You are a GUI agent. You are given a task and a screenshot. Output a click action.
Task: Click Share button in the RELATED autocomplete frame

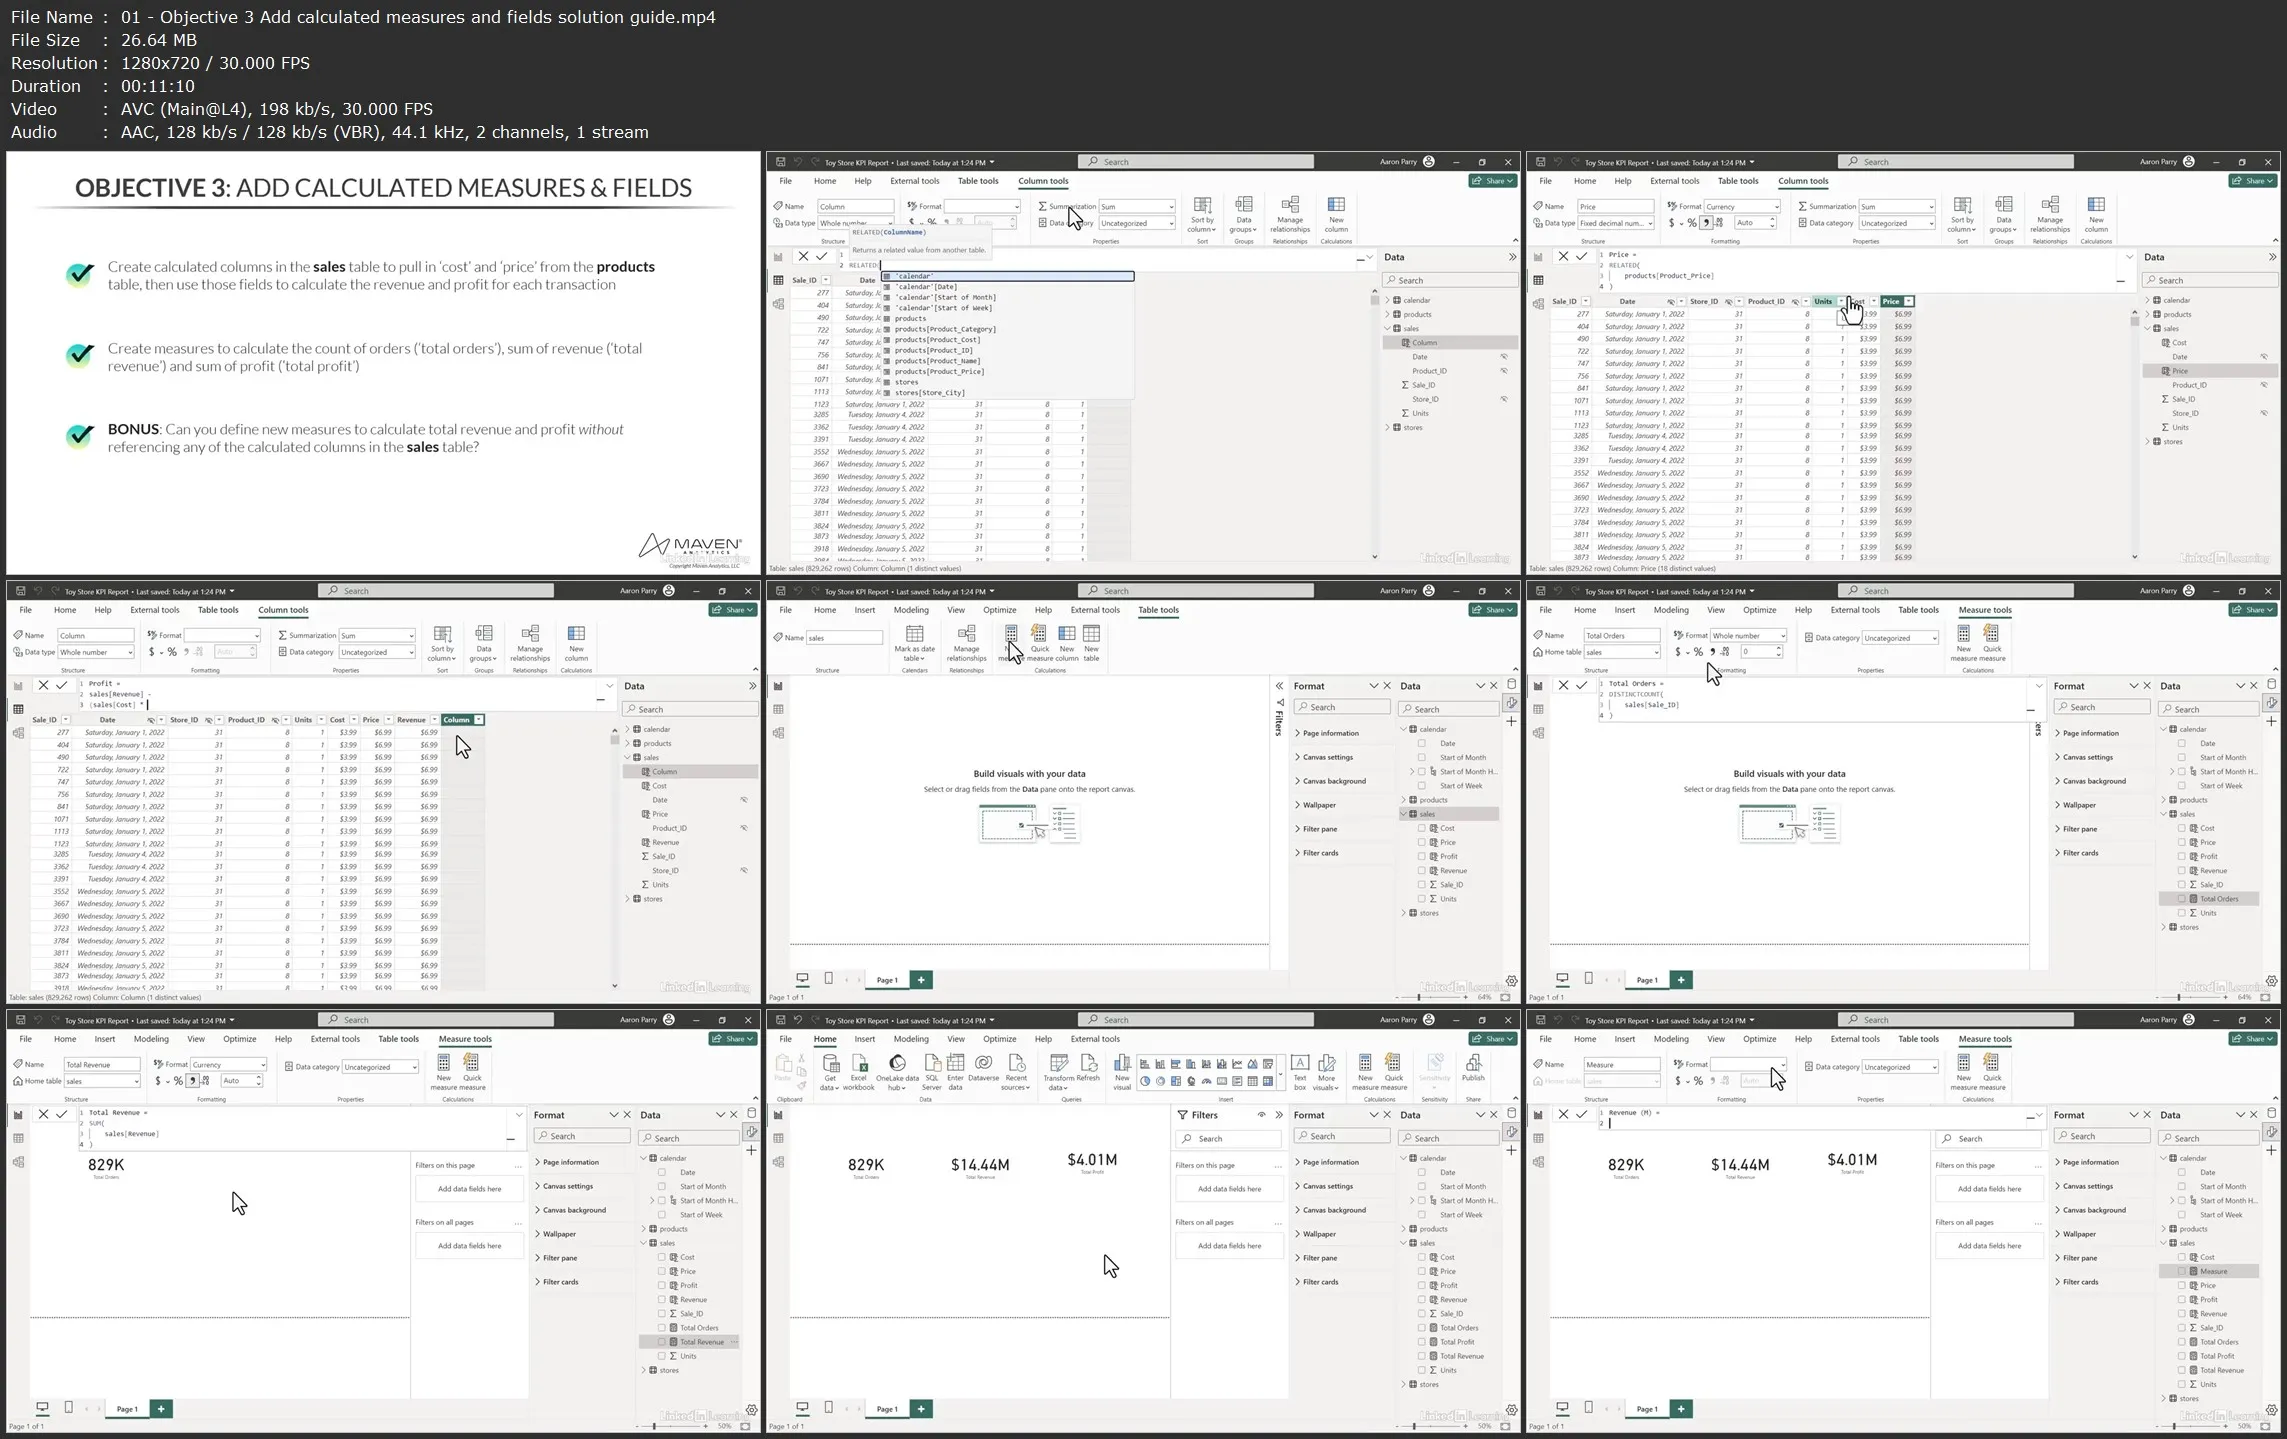1493,181
